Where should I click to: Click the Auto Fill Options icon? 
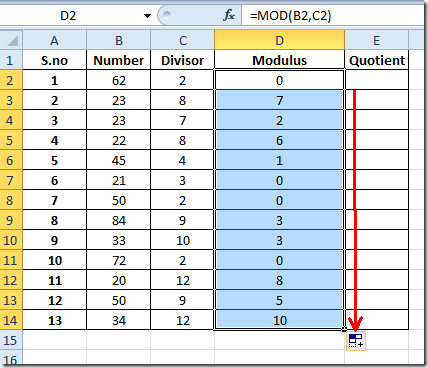[356, 341]
